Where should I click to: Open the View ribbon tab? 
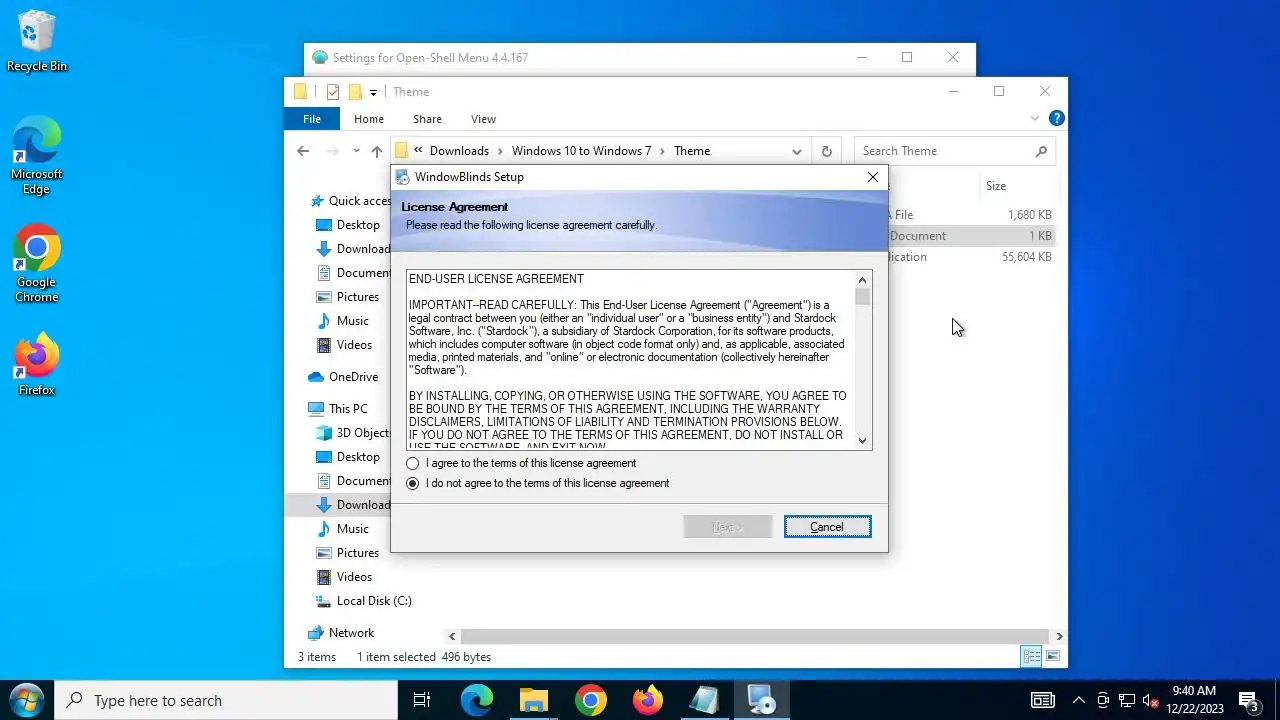coord(483,119)
